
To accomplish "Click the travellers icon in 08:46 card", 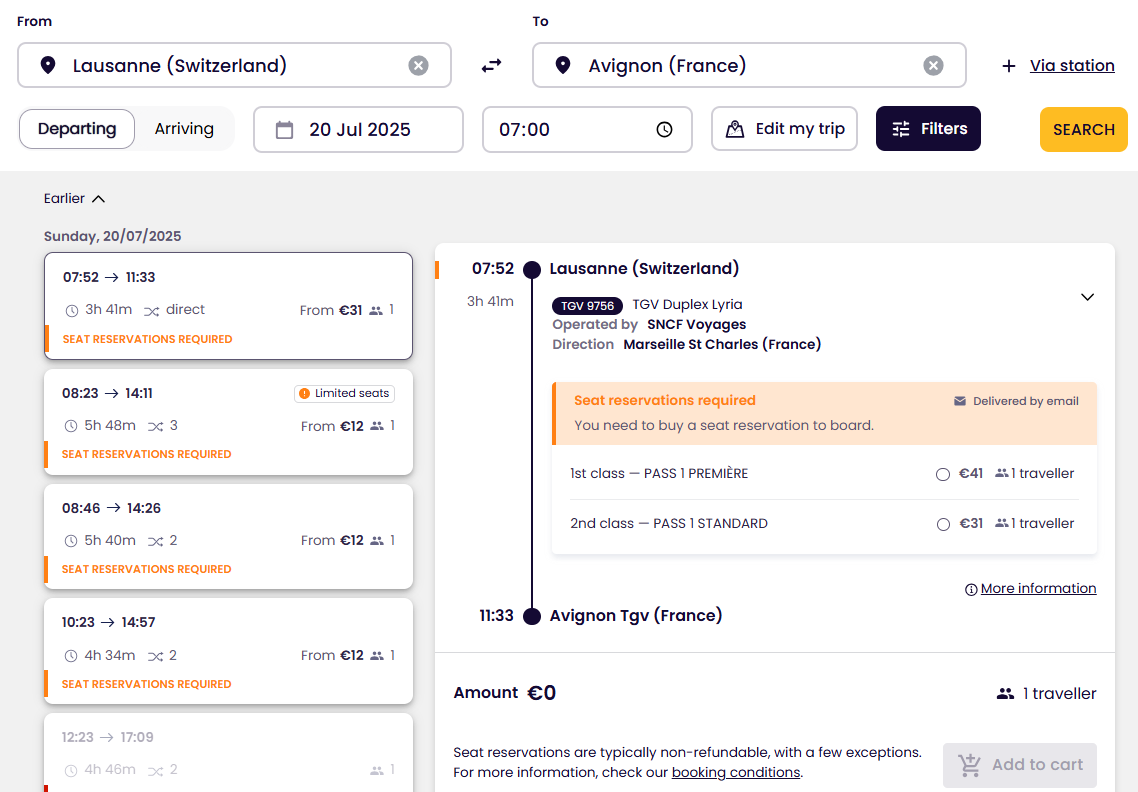I will coord(377,540).
